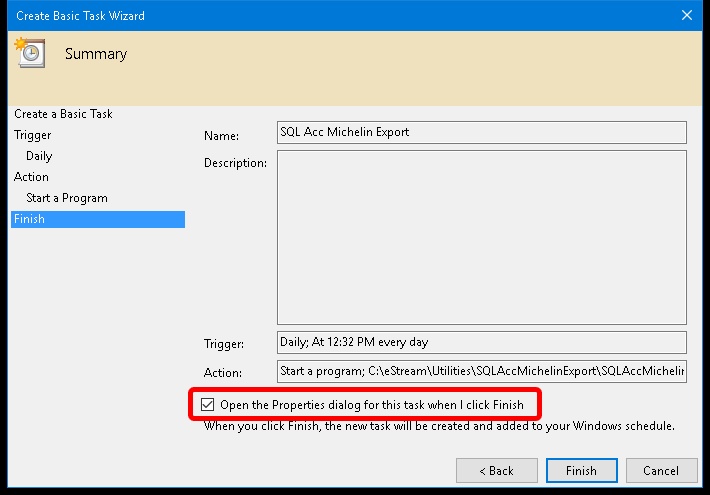Go to the Create a Basic Task step

[x=63, y=114]
